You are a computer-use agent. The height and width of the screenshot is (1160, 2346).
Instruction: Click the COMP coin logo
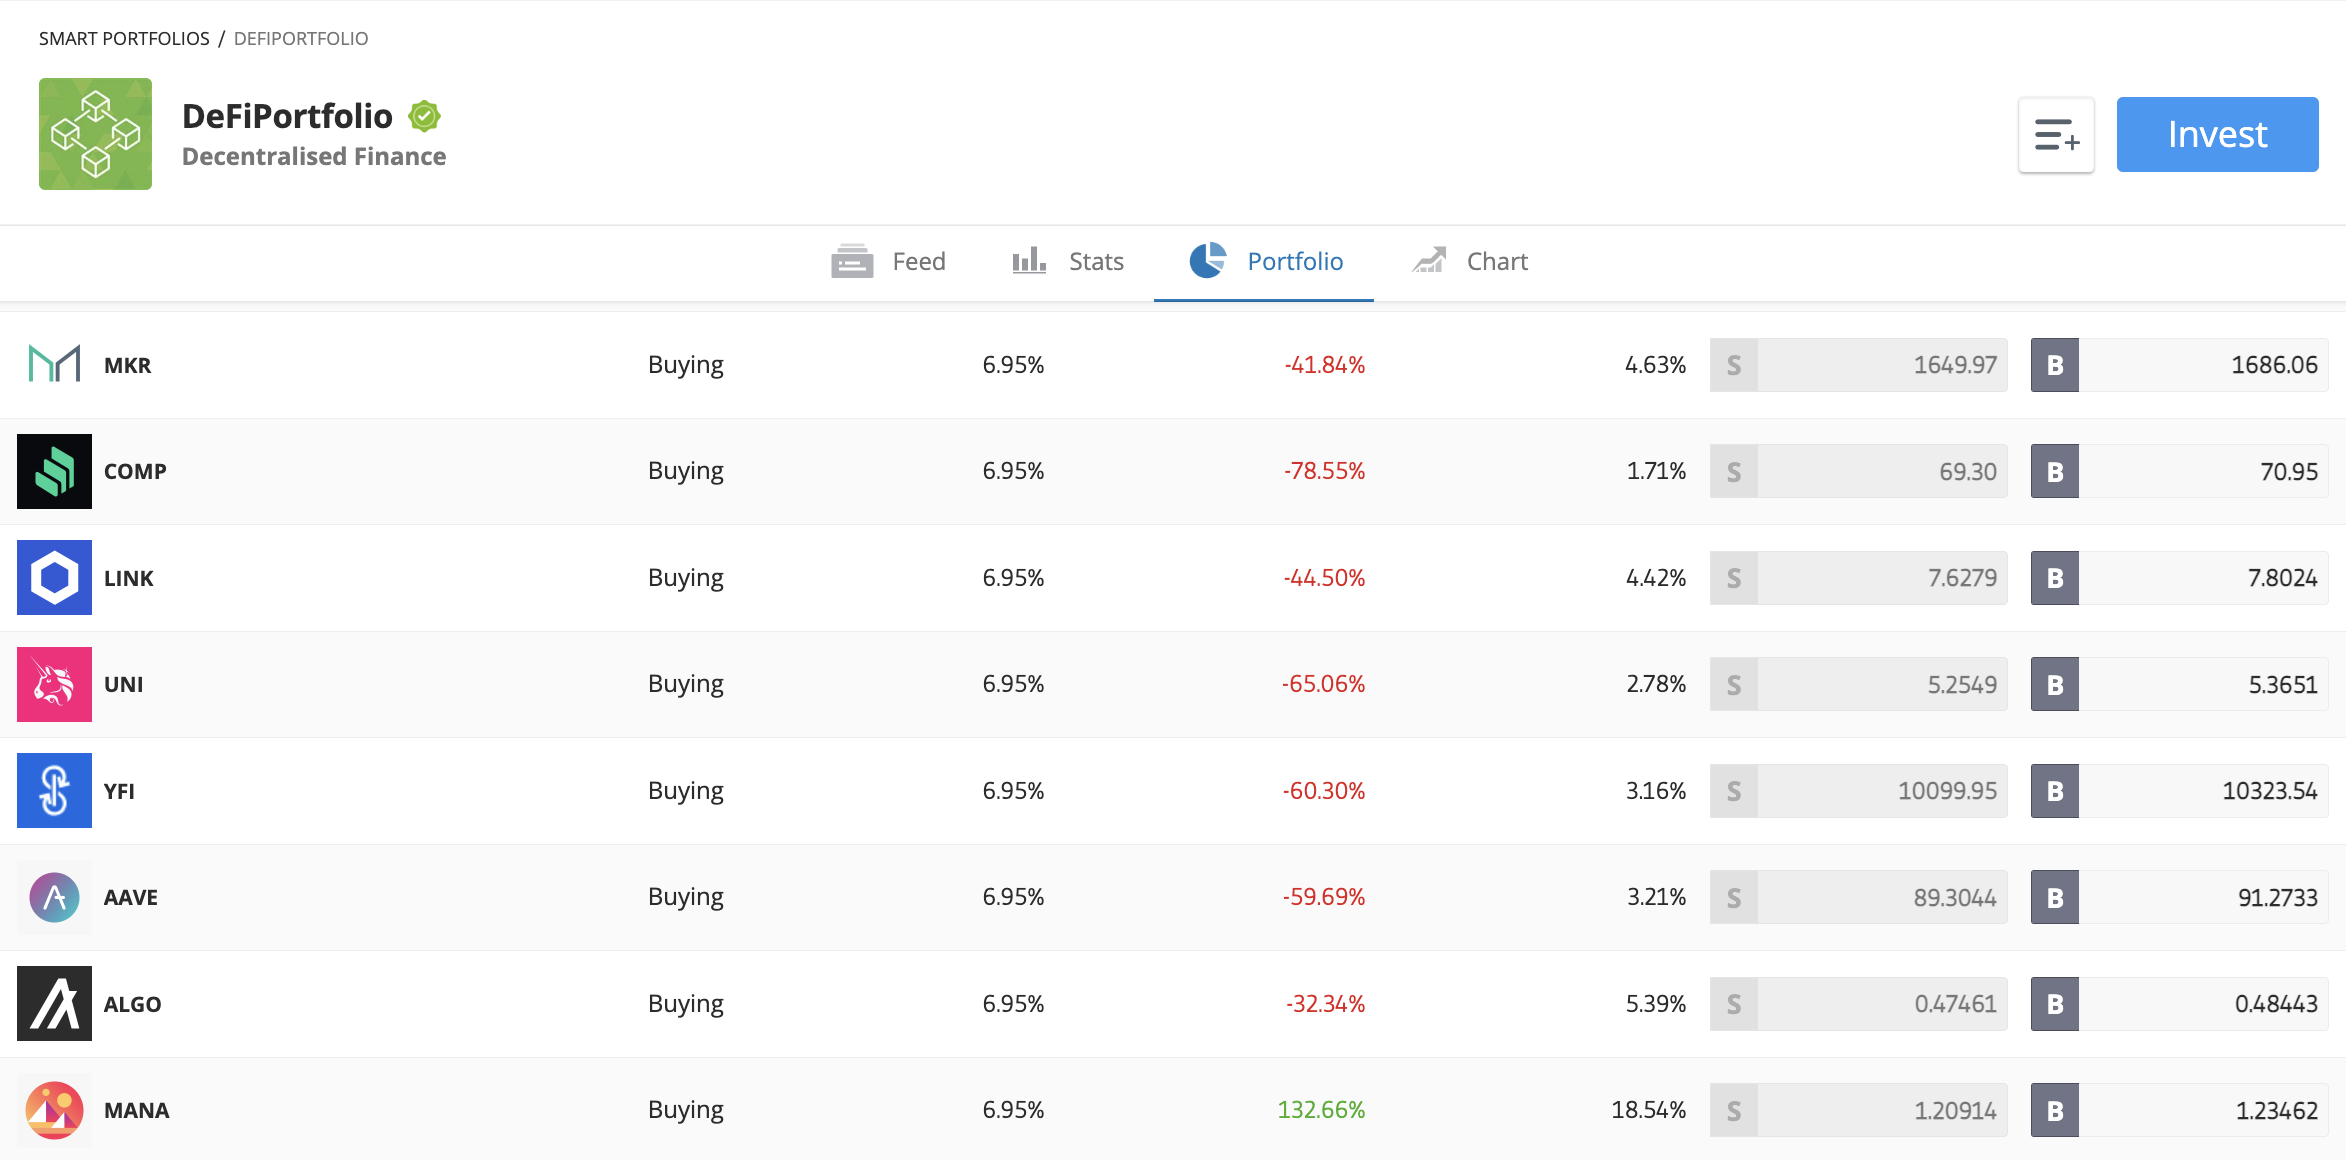tap(54, 471)
